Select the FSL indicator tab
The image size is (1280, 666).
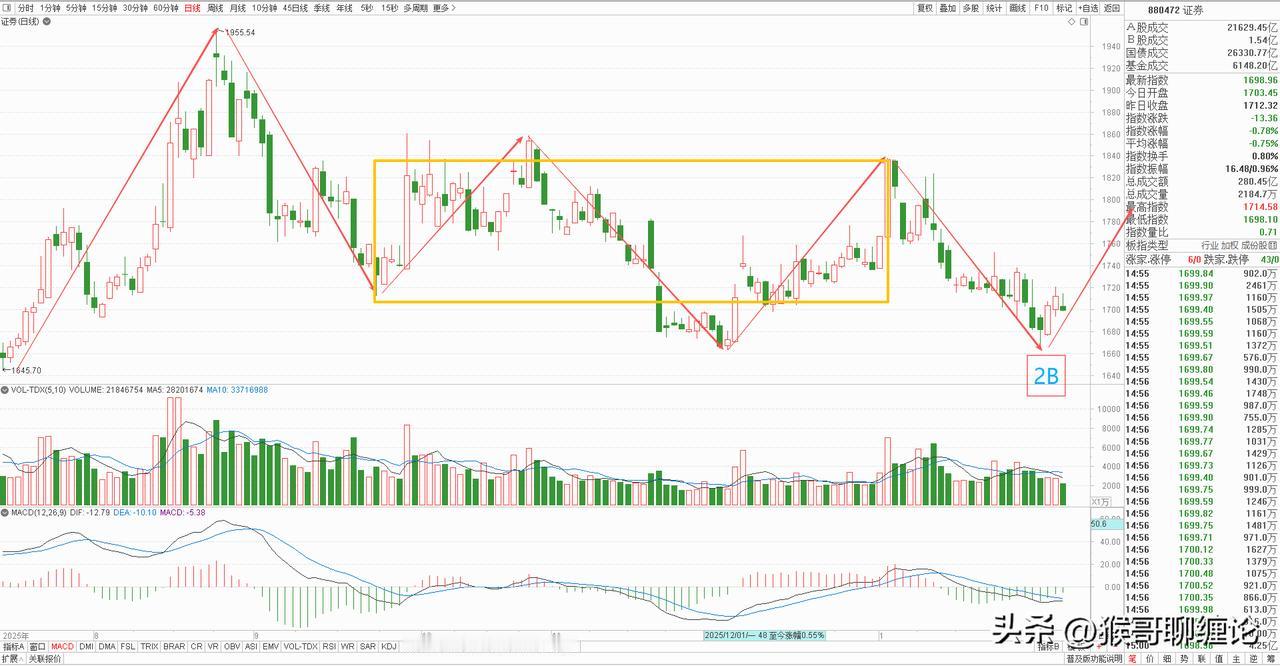point(128,647)
